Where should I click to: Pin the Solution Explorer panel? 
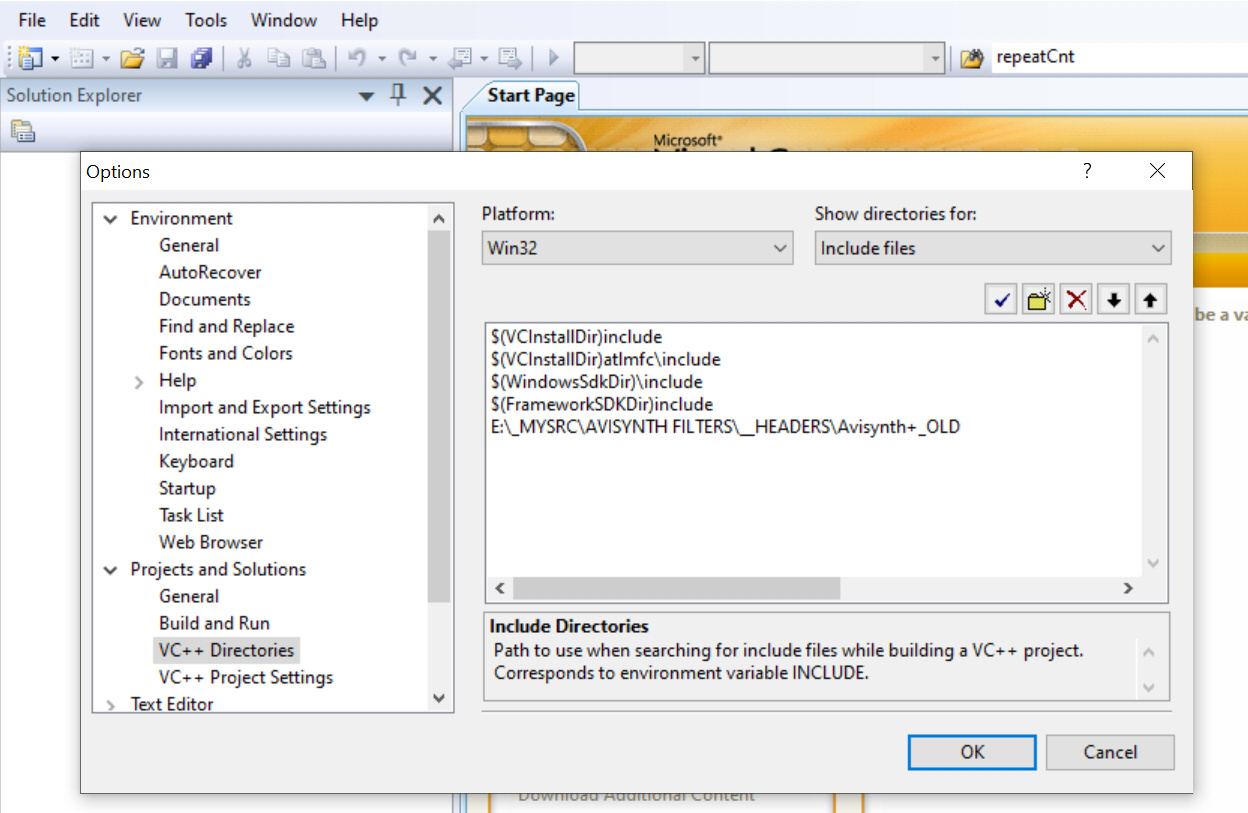coord(398,95)
